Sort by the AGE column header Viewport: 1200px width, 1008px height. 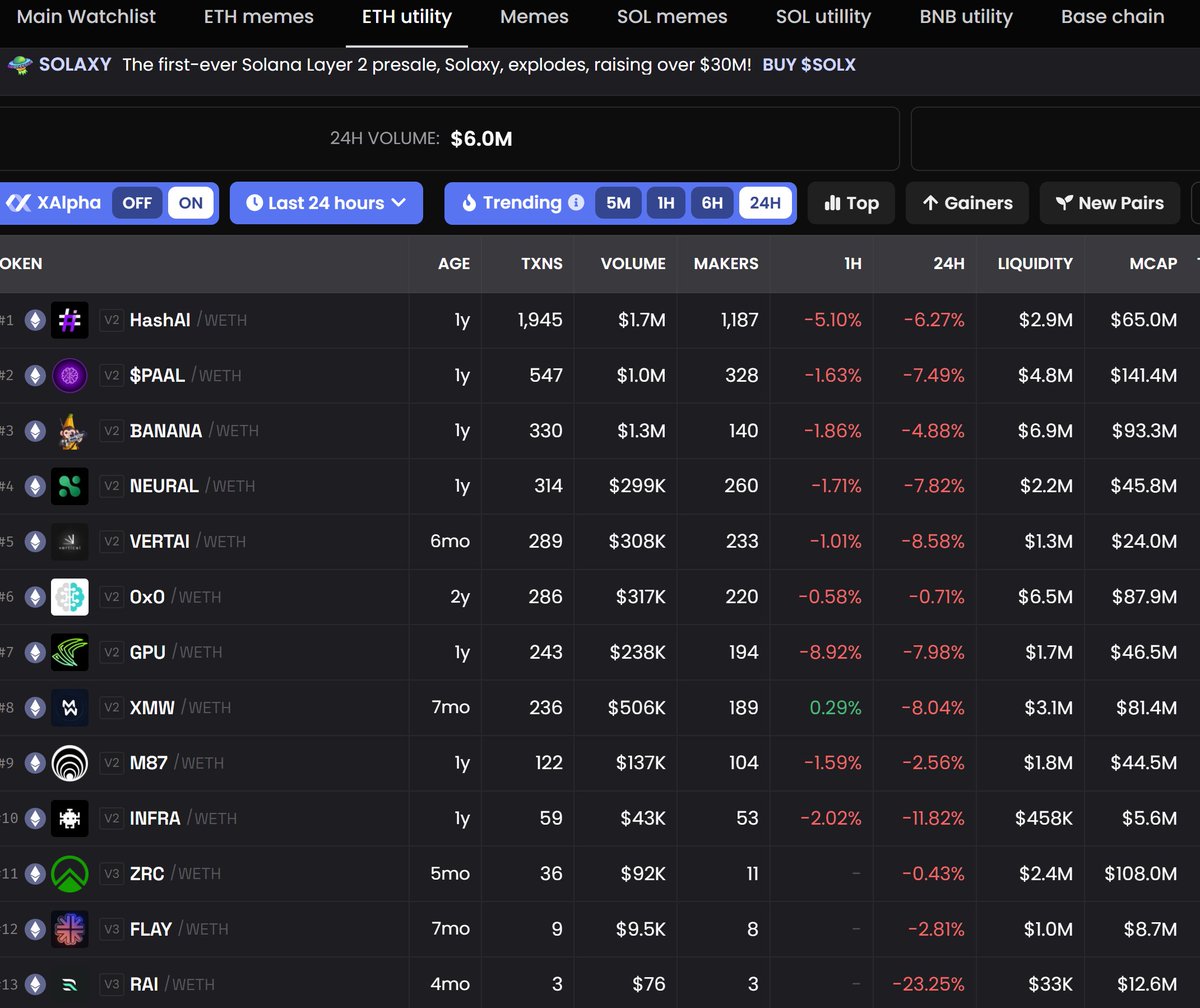coord(453,264)
